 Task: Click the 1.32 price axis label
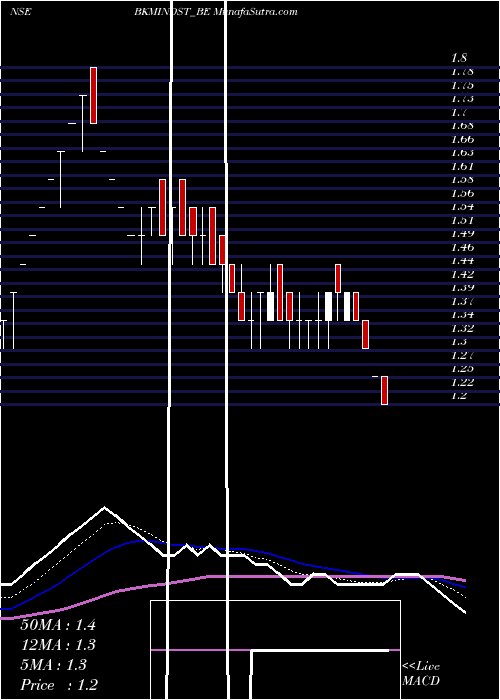pos(462,328)
